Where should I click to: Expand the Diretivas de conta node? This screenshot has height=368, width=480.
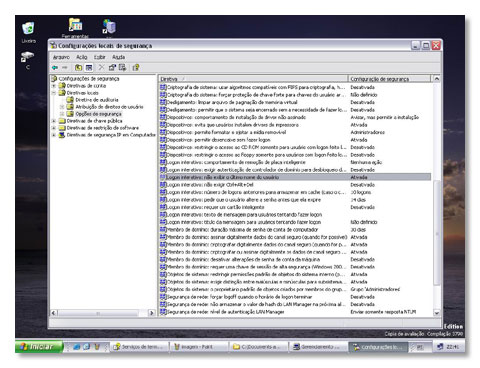(x=54, y=86)
